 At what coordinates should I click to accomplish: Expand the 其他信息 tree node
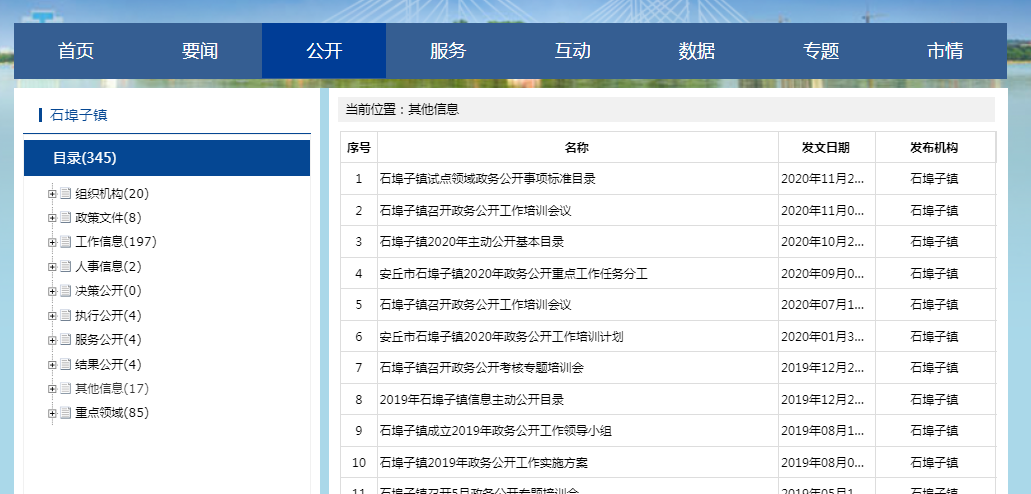(x=52, y=389)
